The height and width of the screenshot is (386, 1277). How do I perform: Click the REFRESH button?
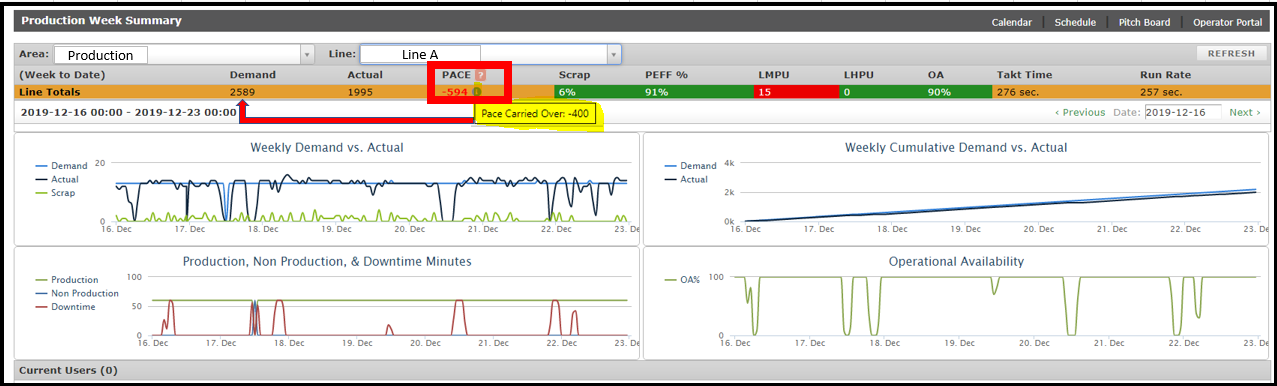tap(1231, 54)
